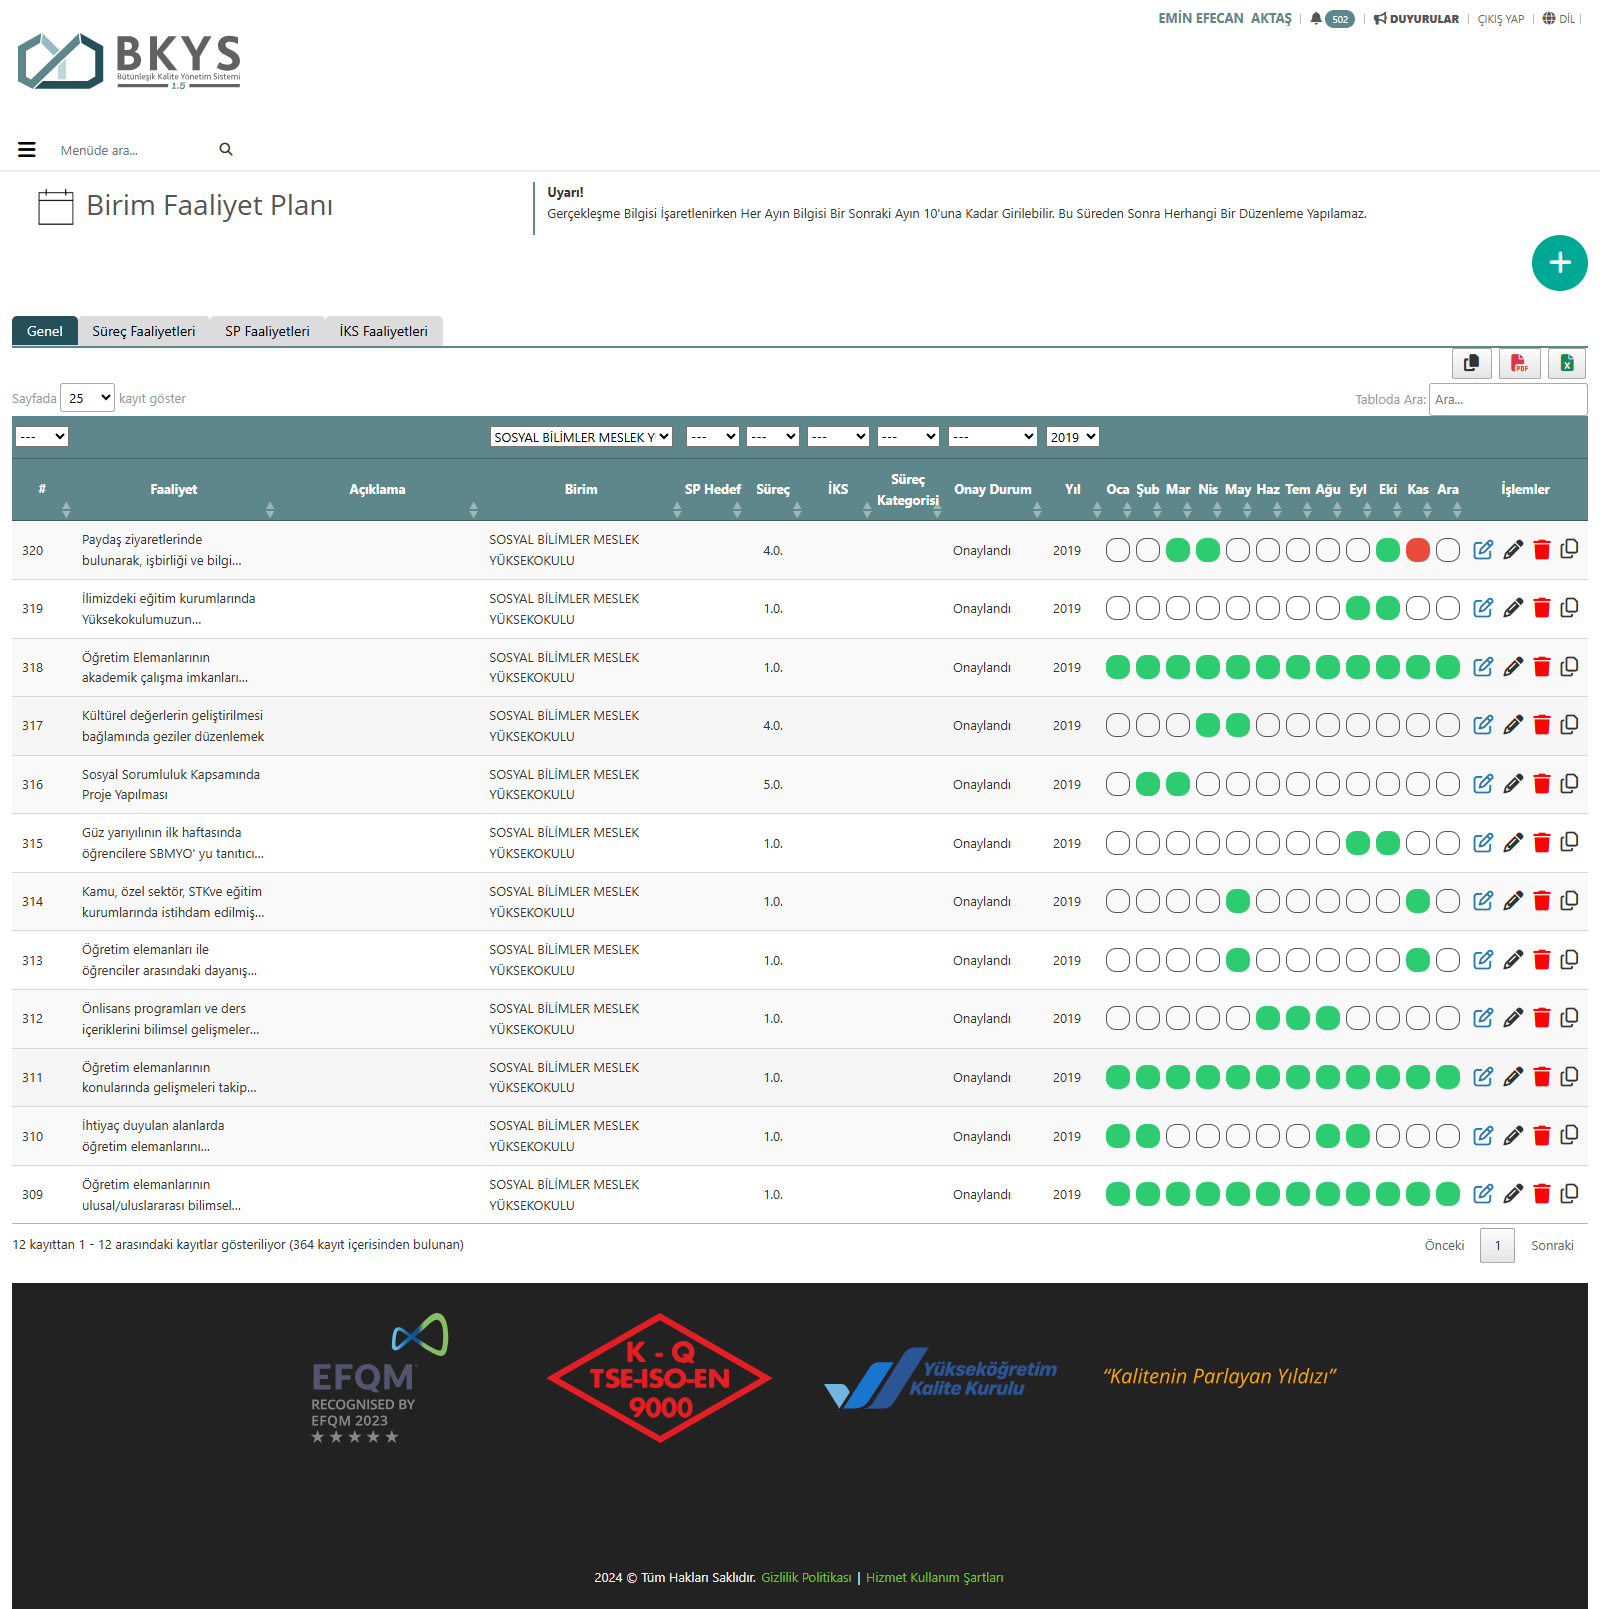Open the notifications bell showing 502
This screenshot has height=1609, width=1600.
point(1331,19)
